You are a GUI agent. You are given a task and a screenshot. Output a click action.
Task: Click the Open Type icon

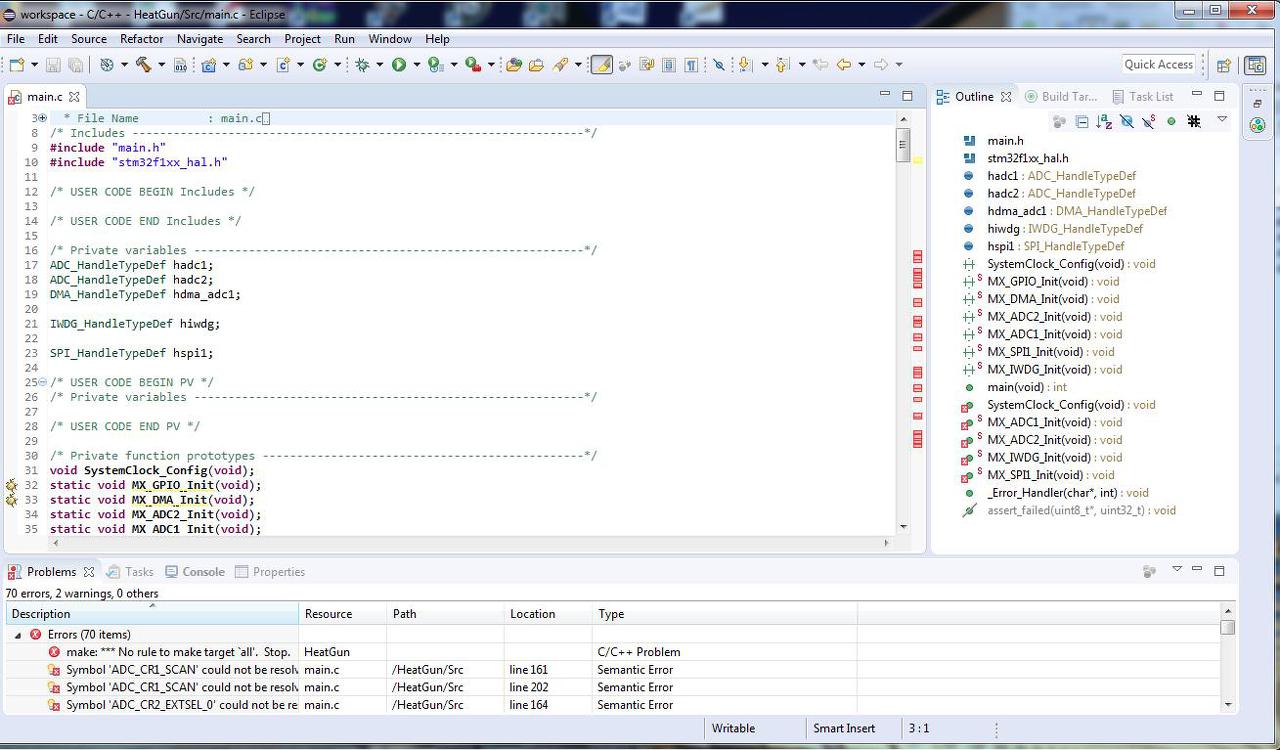pyautogui.click(x=514, y=65)
